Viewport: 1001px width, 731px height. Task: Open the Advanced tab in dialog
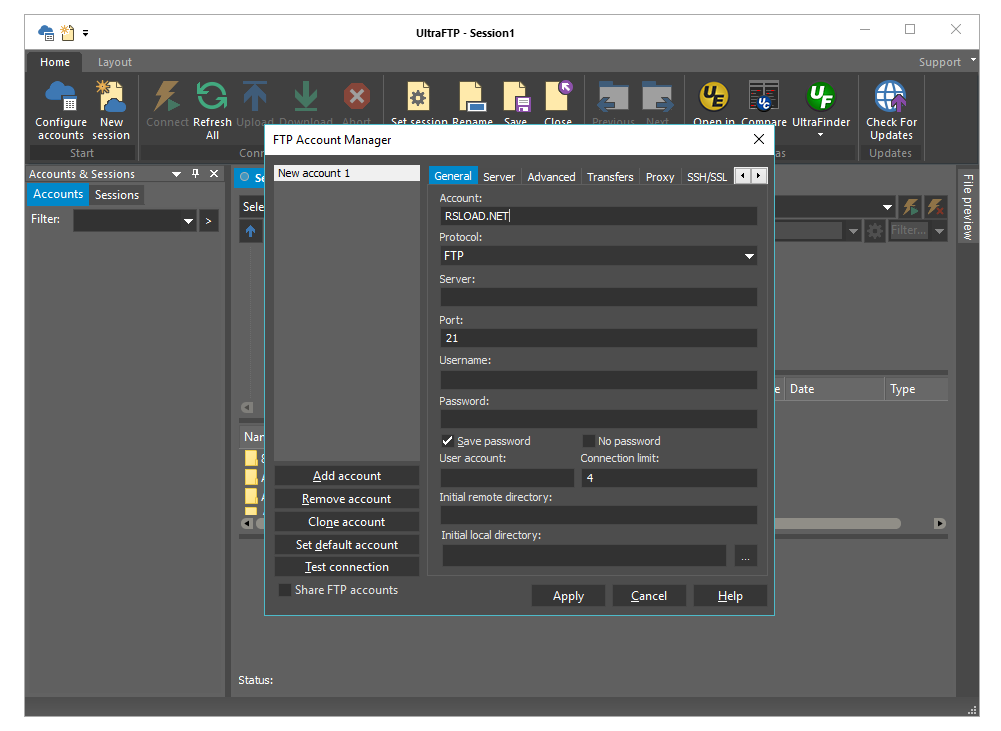551,177
